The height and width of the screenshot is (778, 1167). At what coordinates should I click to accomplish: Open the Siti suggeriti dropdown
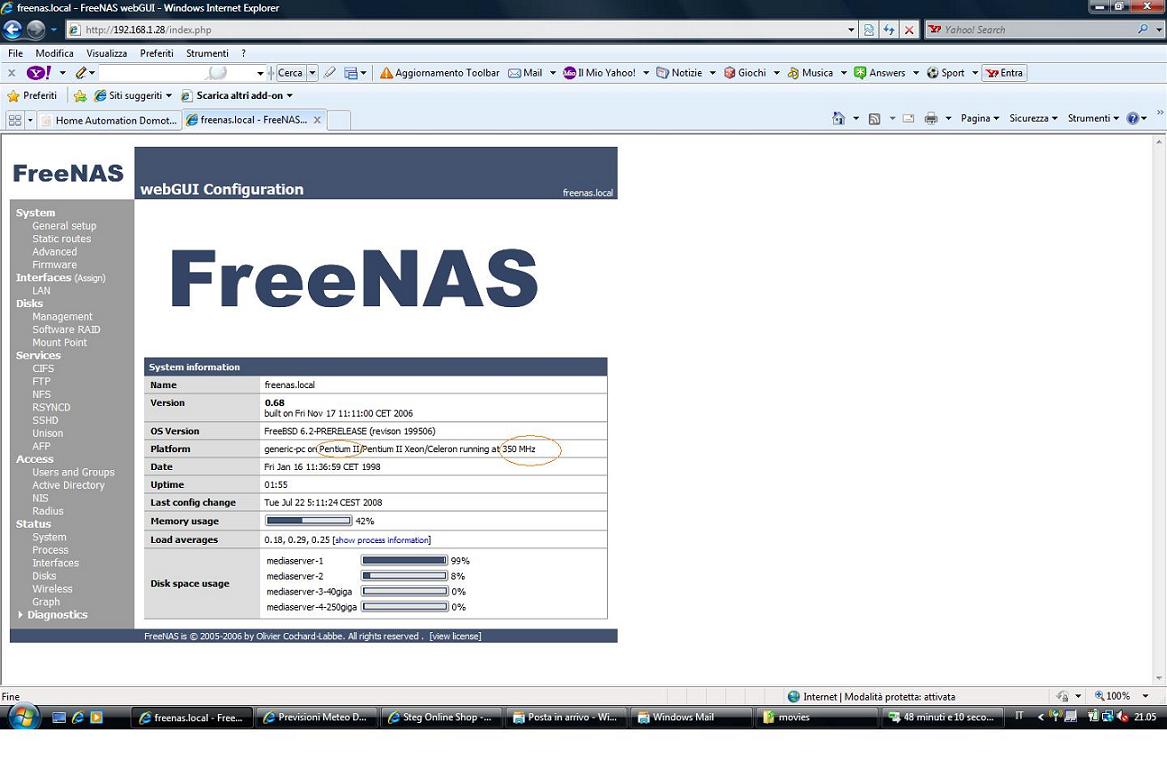[133, 95]
